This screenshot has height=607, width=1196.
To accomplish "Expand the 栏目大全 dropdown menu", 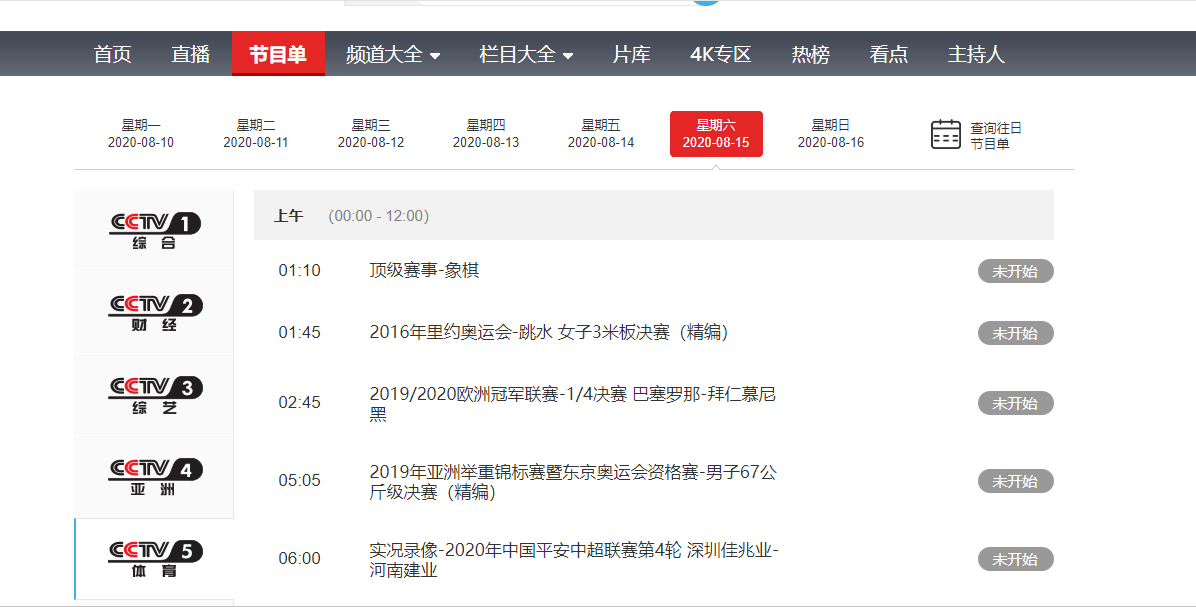I will click(x=526, y=55).
